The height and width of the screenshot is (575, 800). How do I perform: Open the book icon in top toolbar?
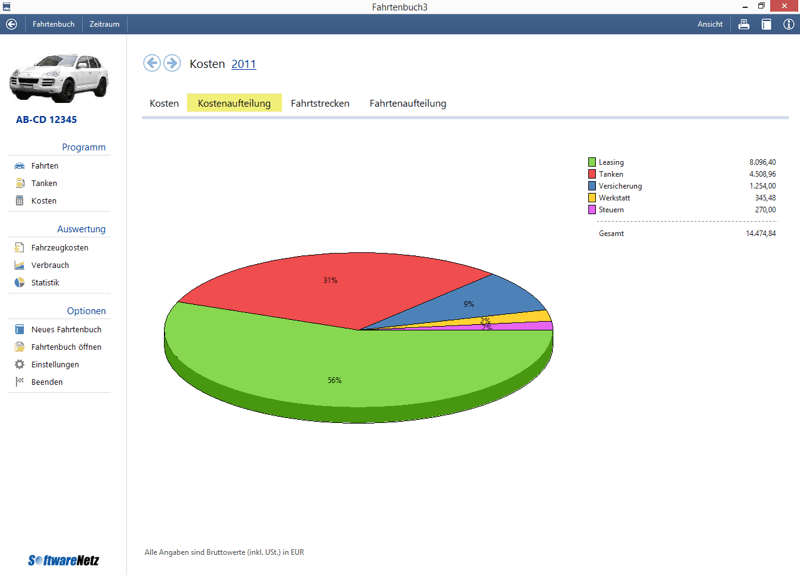pos(766,24)
